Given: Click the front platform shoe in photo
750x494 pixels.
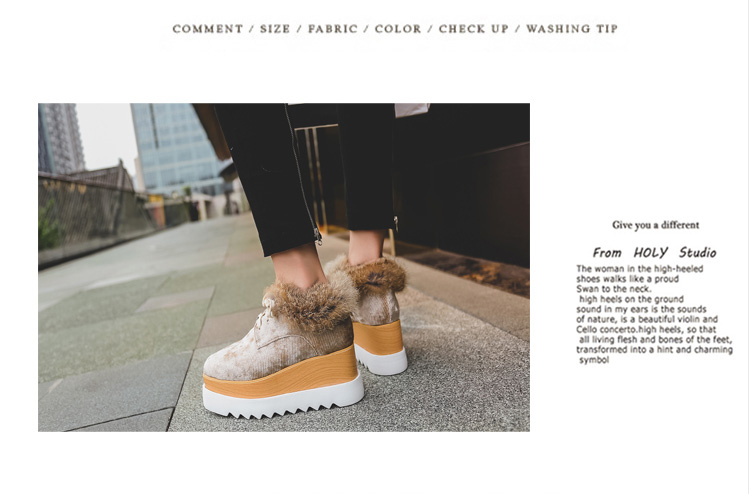Looking at the screenshot, I should point(283,351).
